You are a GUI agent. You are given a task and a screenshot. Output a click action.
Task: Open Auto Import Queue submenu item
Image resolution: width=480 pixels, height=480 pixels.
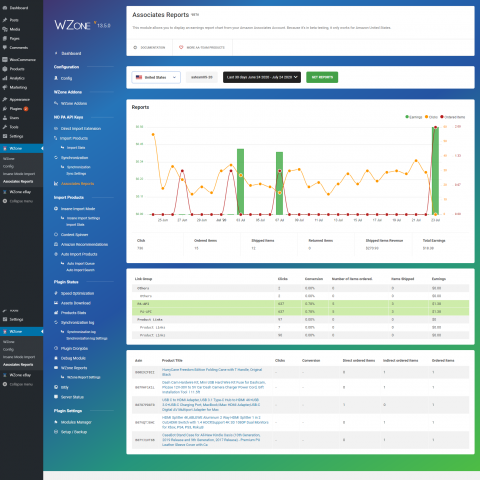(x=81, y=264)
